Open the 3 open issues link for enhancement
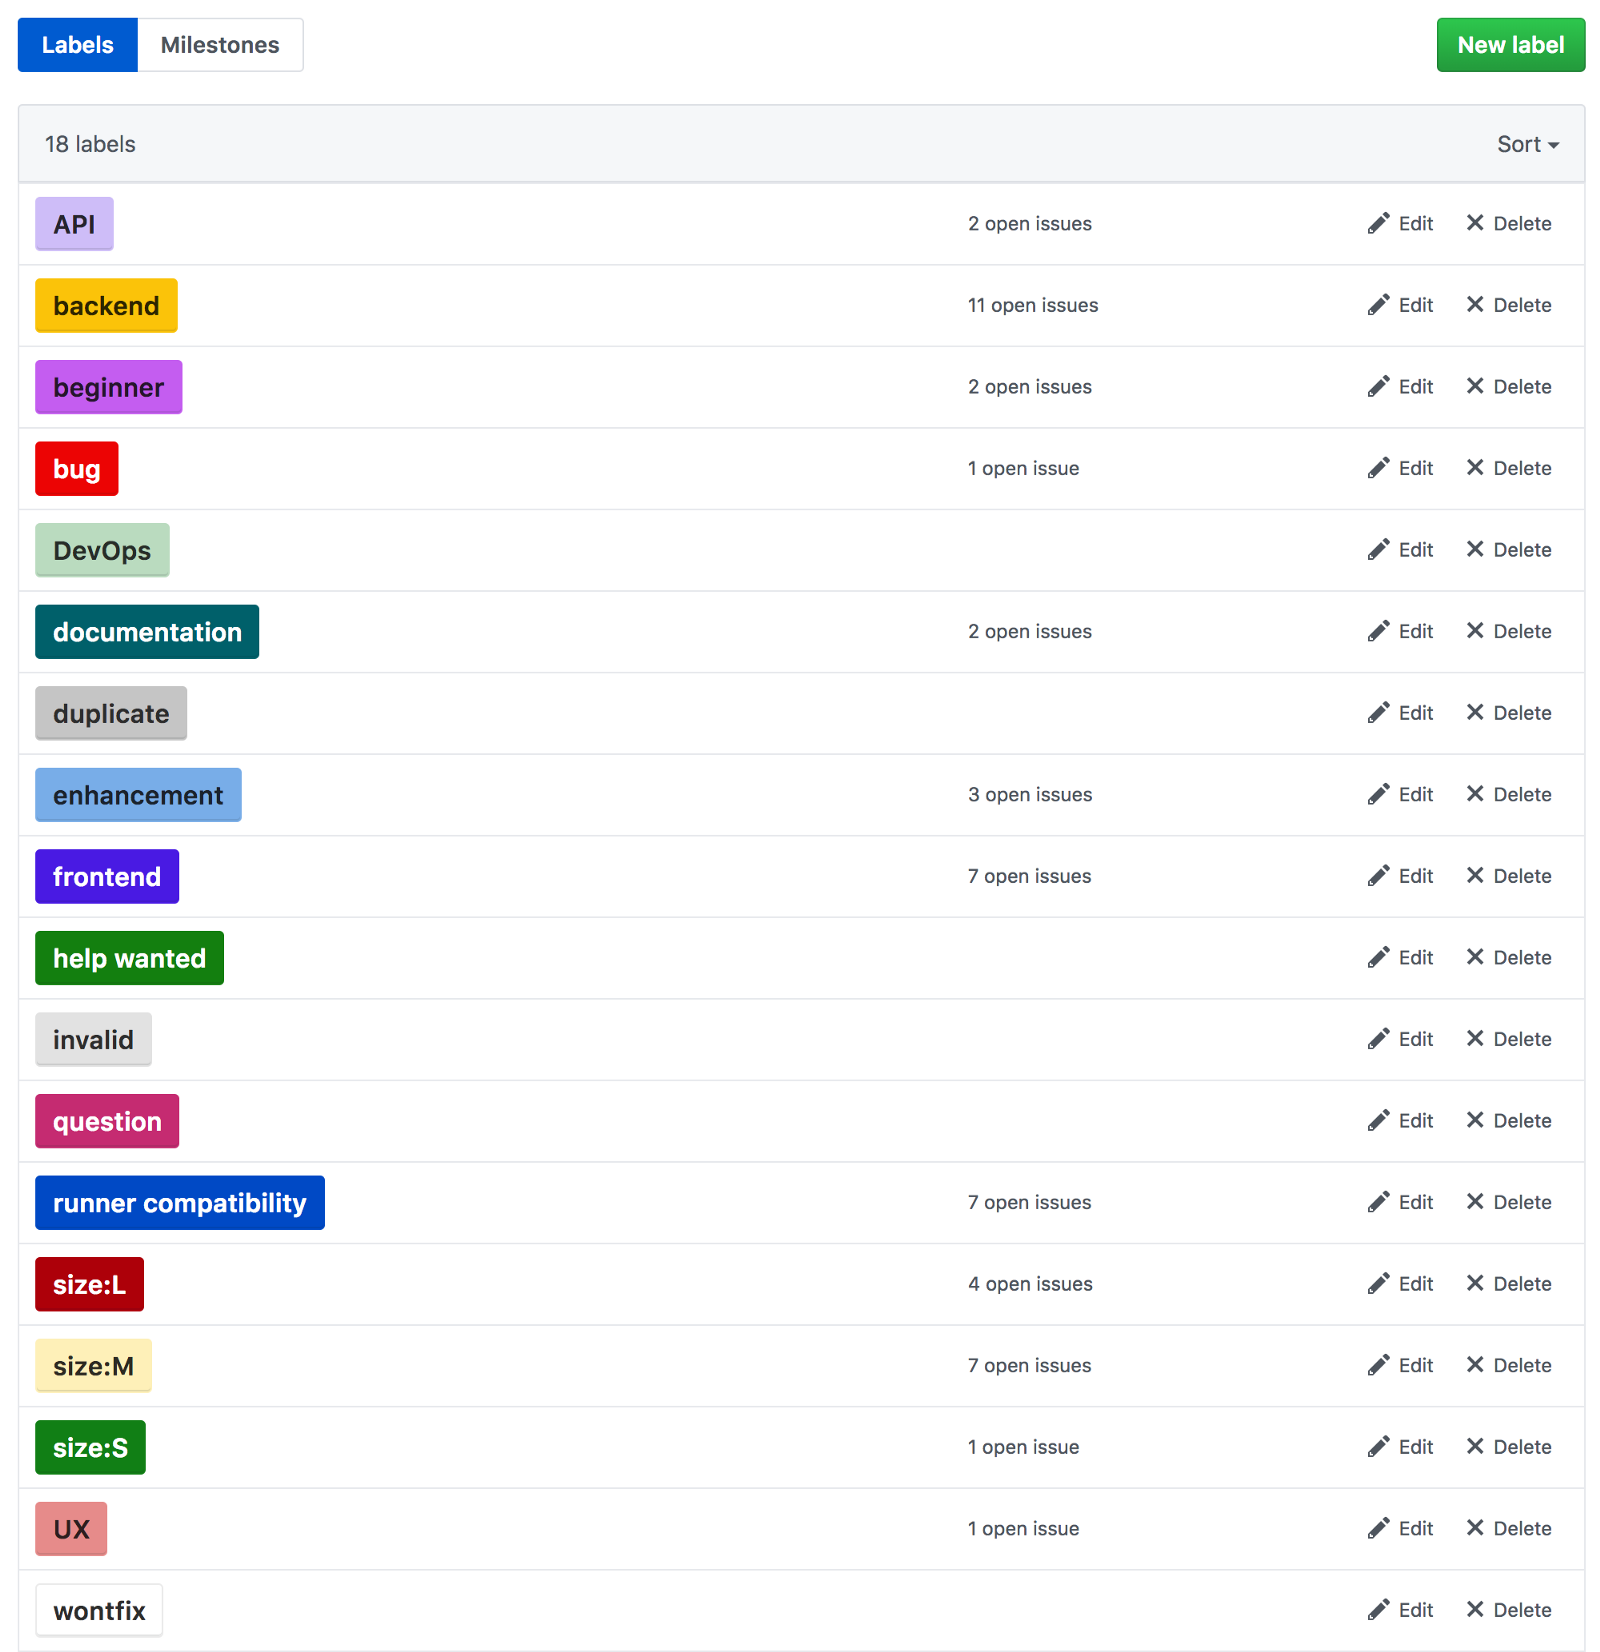Screen dimensions: 1600x1652 pos(1029,795)
